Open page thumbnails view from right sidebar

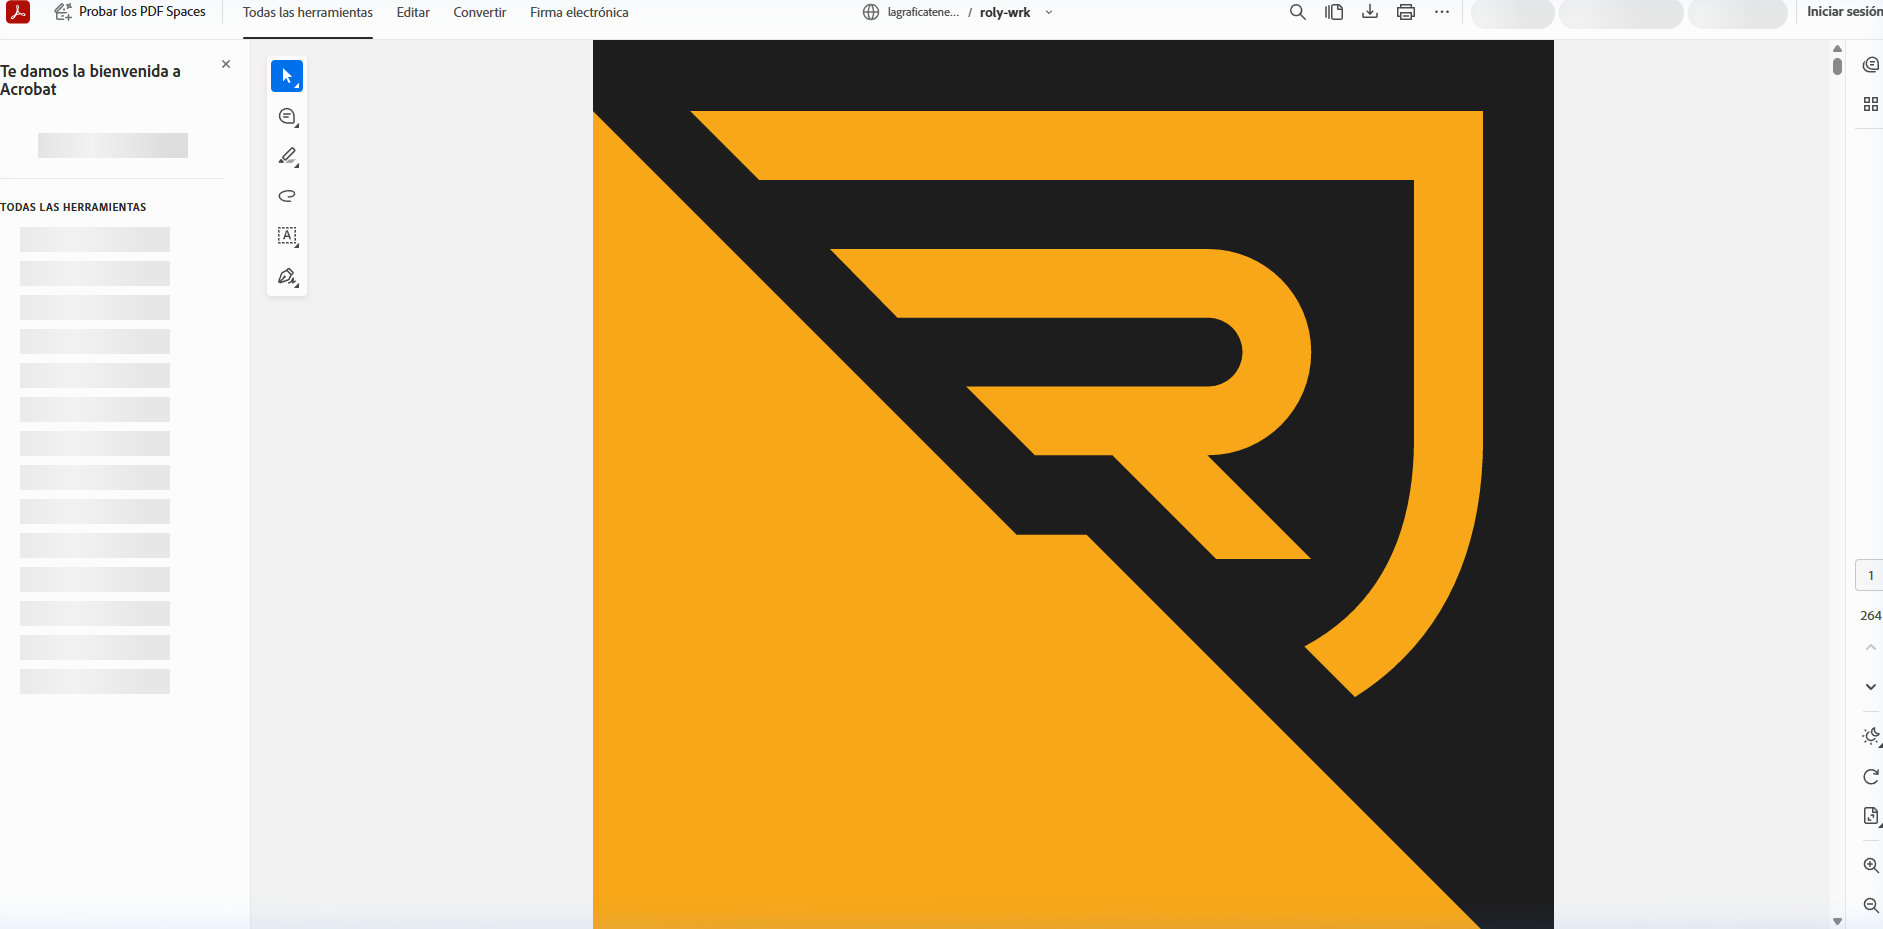click(x=1871, y=104)
